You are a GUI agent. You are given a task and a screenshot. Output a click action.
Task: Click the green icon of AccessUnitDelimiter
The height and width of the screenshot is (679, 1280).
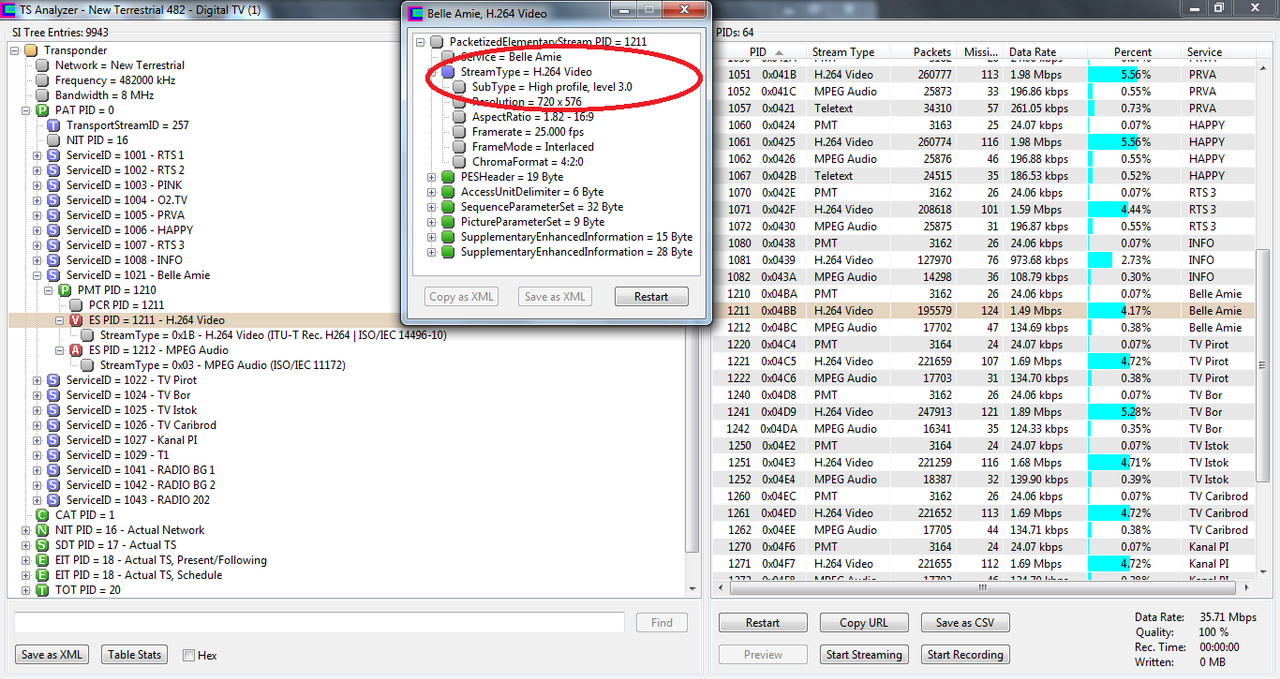click(x=448, y=192)
